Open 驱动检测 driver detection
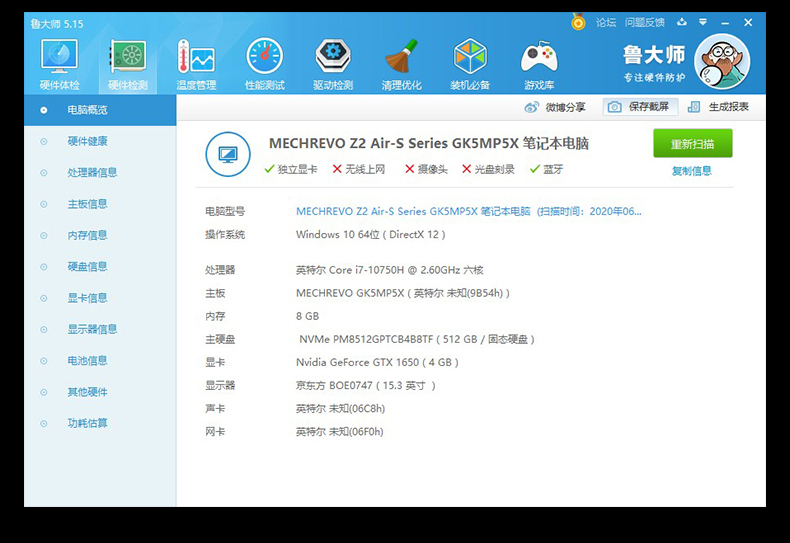790x543 pixels. (x=333, y=65)
